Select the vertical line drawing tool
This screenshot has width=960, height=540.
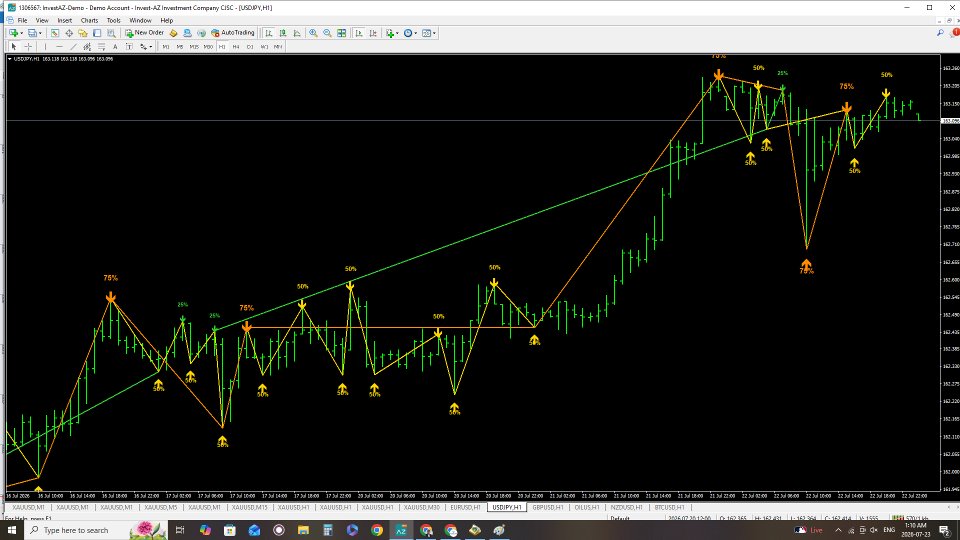[x=45, y=47]
